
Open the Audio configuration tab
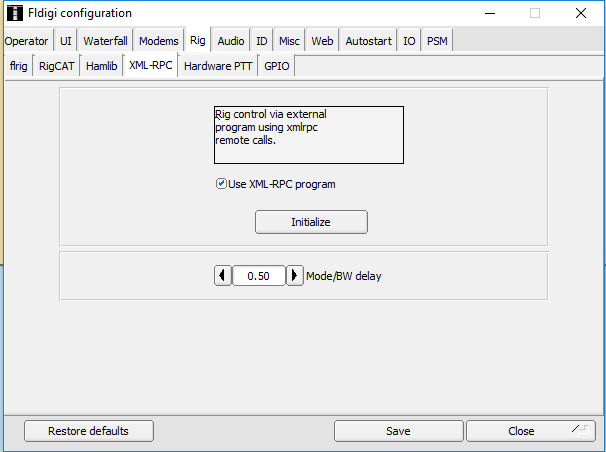coord(231,41)
